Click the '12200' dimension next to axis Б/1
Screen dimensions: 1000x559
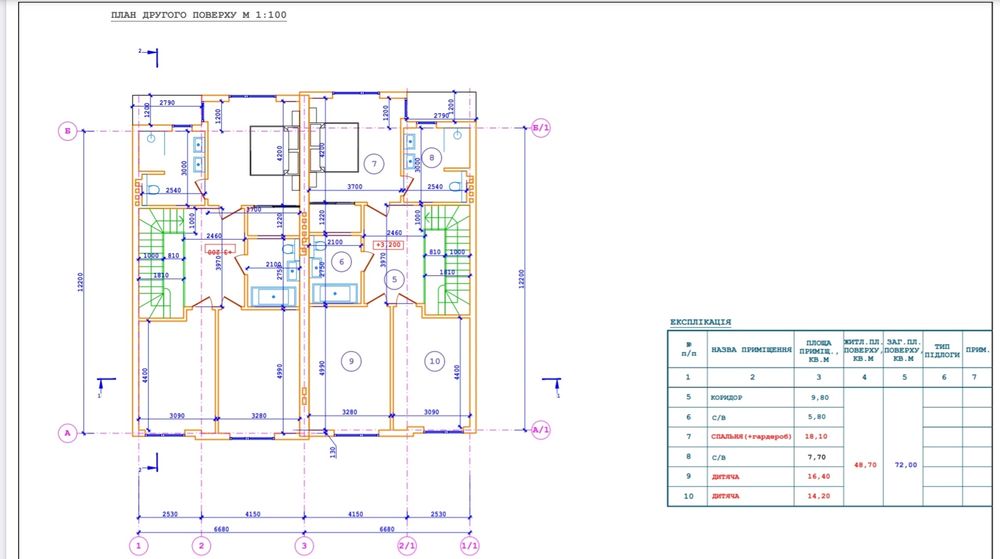[x=522, y=279]
